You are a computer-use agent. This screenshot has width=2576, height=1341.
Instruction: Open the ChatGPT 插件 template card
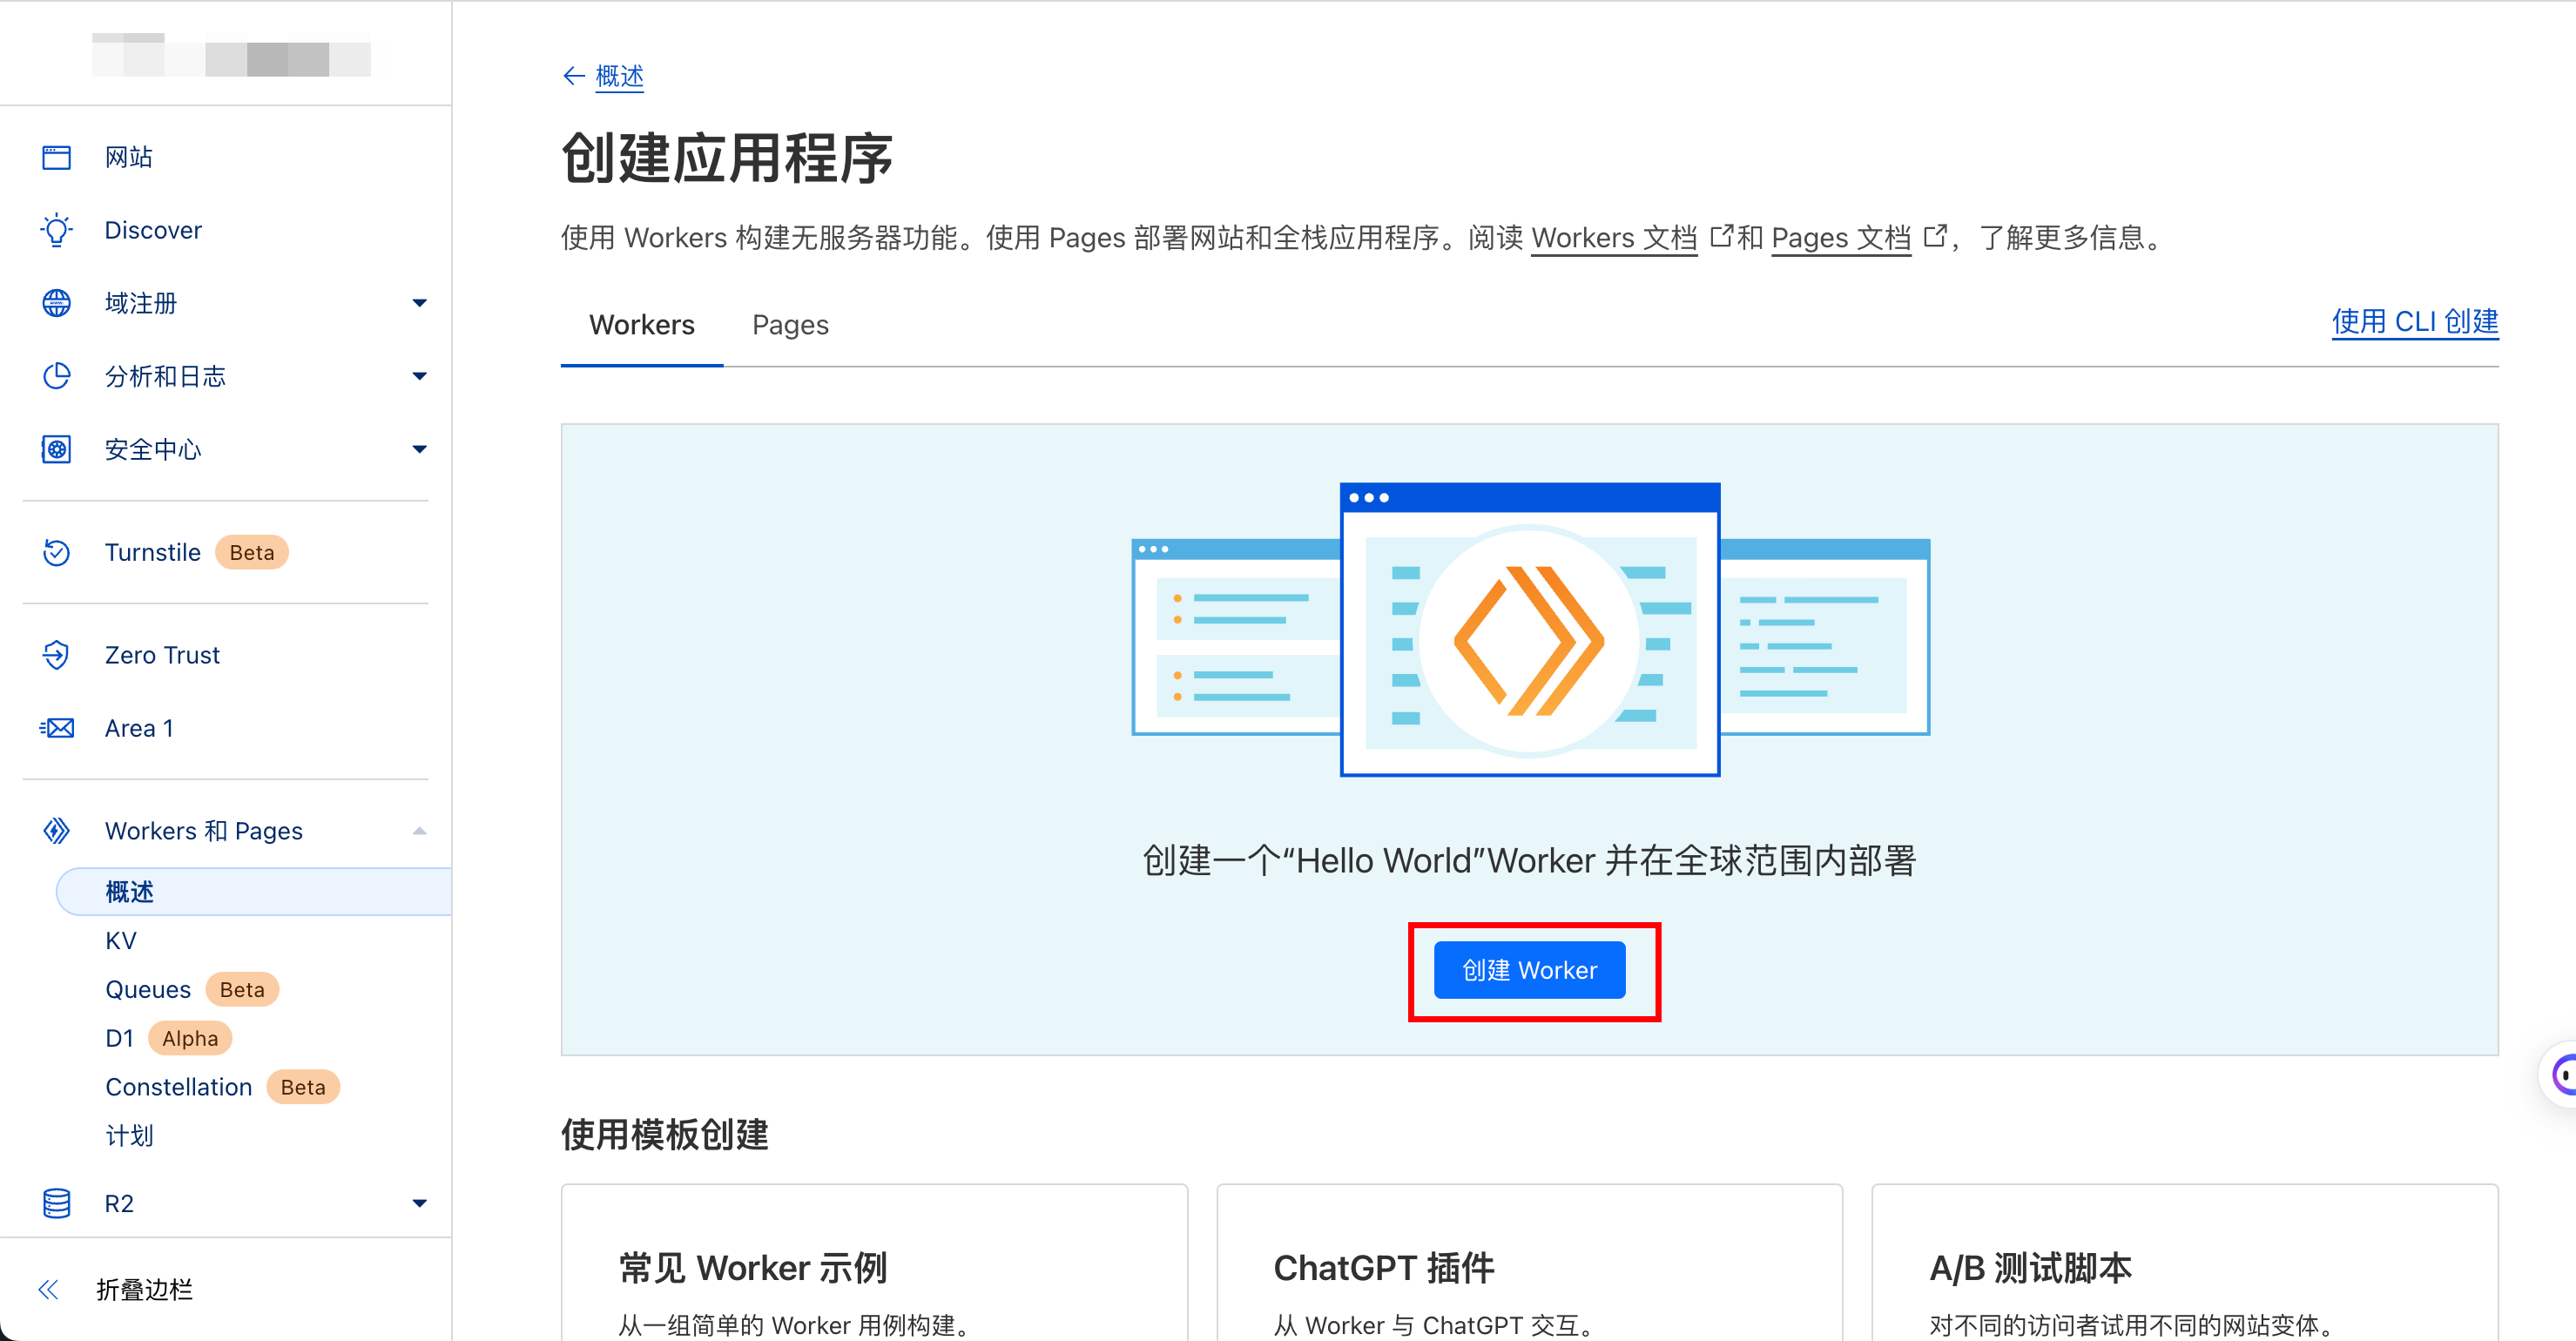1529,1262
